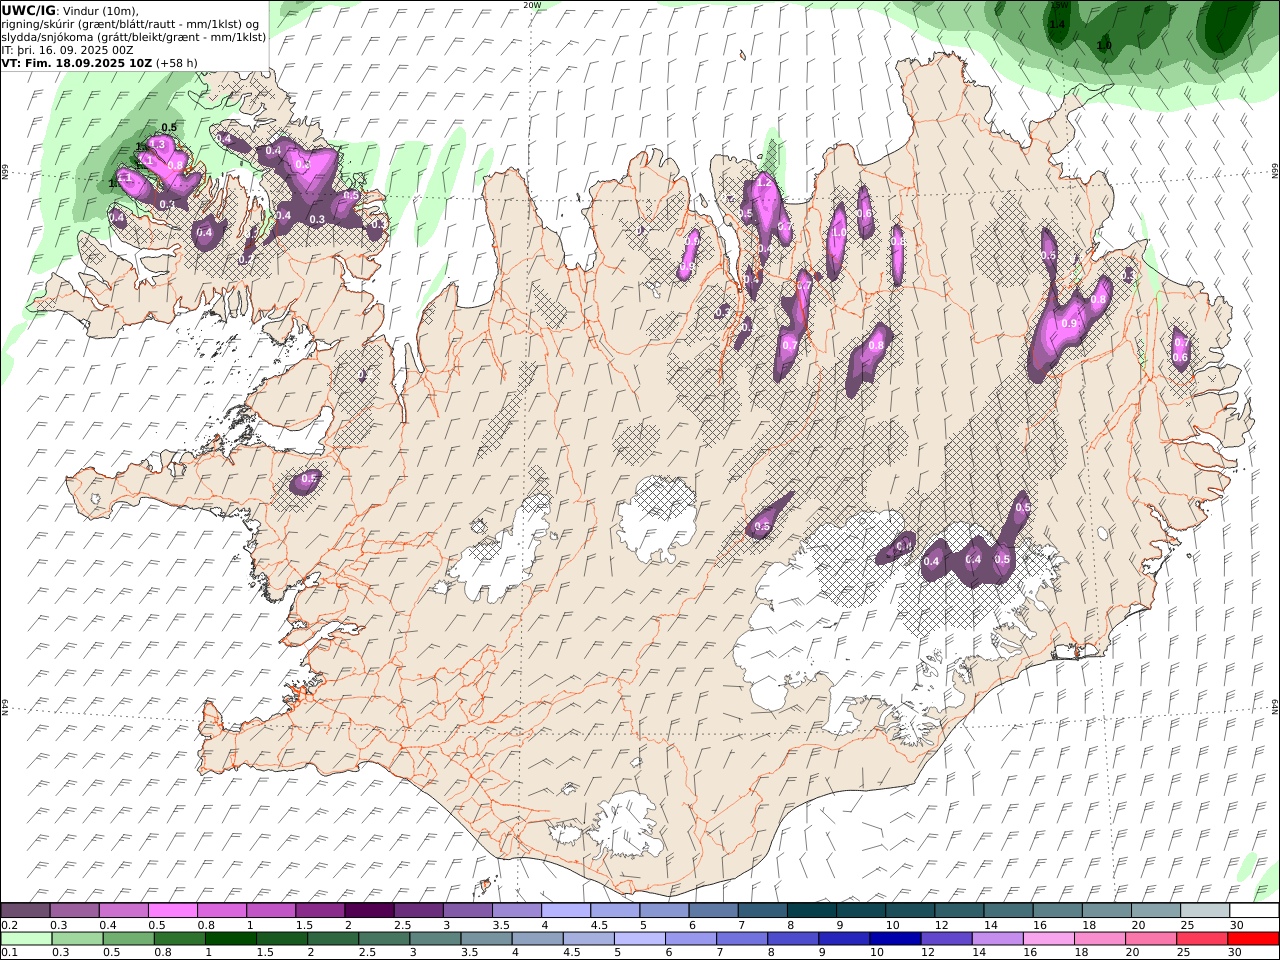Select the 3 violet swatch in the top legend row
Screen dimensions: 1280x960
467,910
